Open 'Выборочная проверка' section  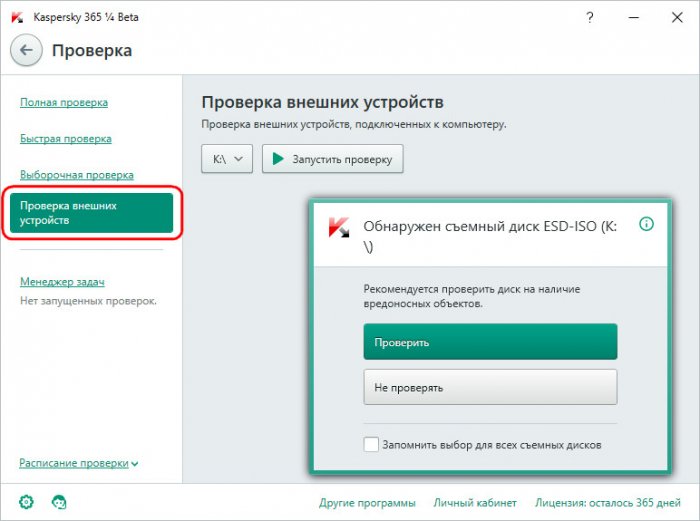point(77,175)
